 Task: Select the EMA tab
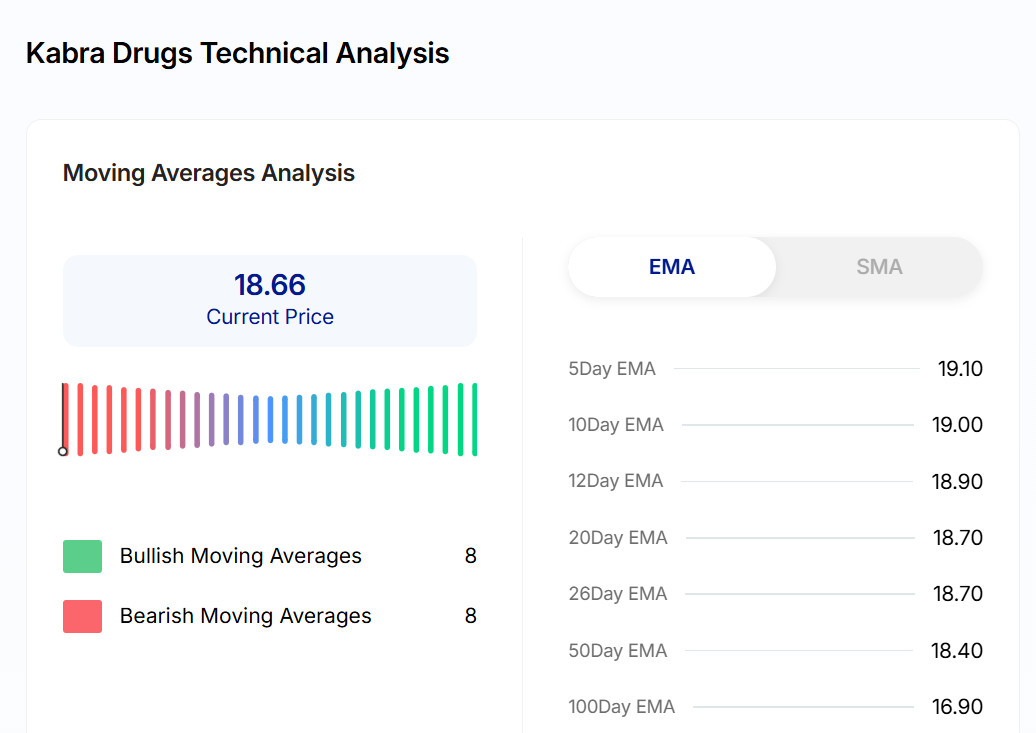click(x=671, y=267)
